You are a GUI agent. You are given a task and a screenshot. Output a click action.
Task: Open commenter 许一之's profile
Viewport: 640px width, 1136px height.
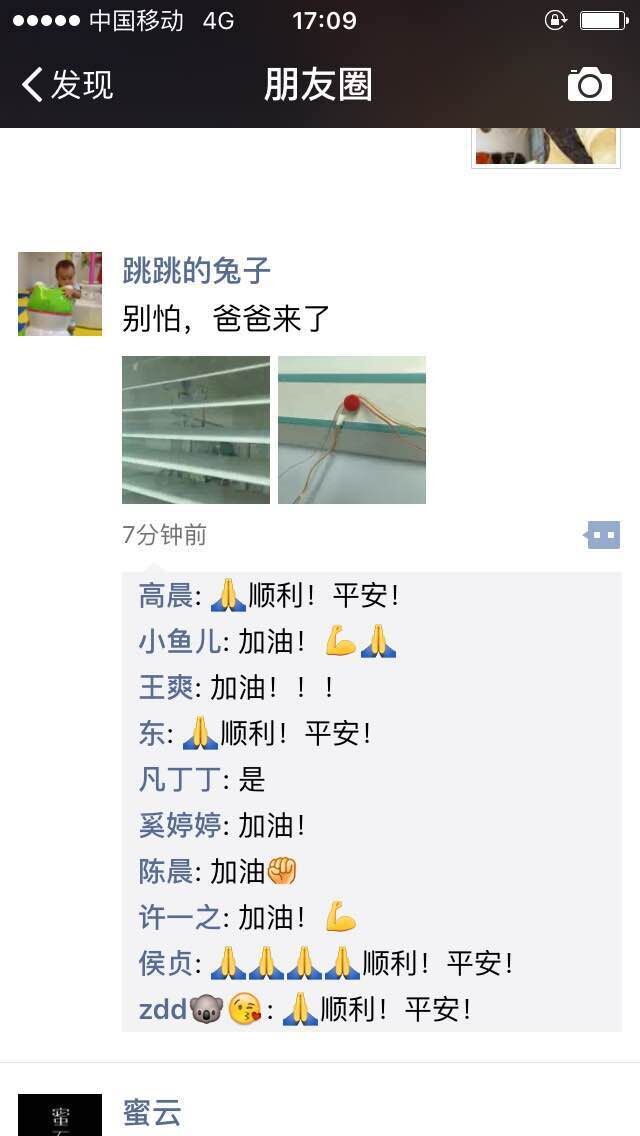click(180, 917)
